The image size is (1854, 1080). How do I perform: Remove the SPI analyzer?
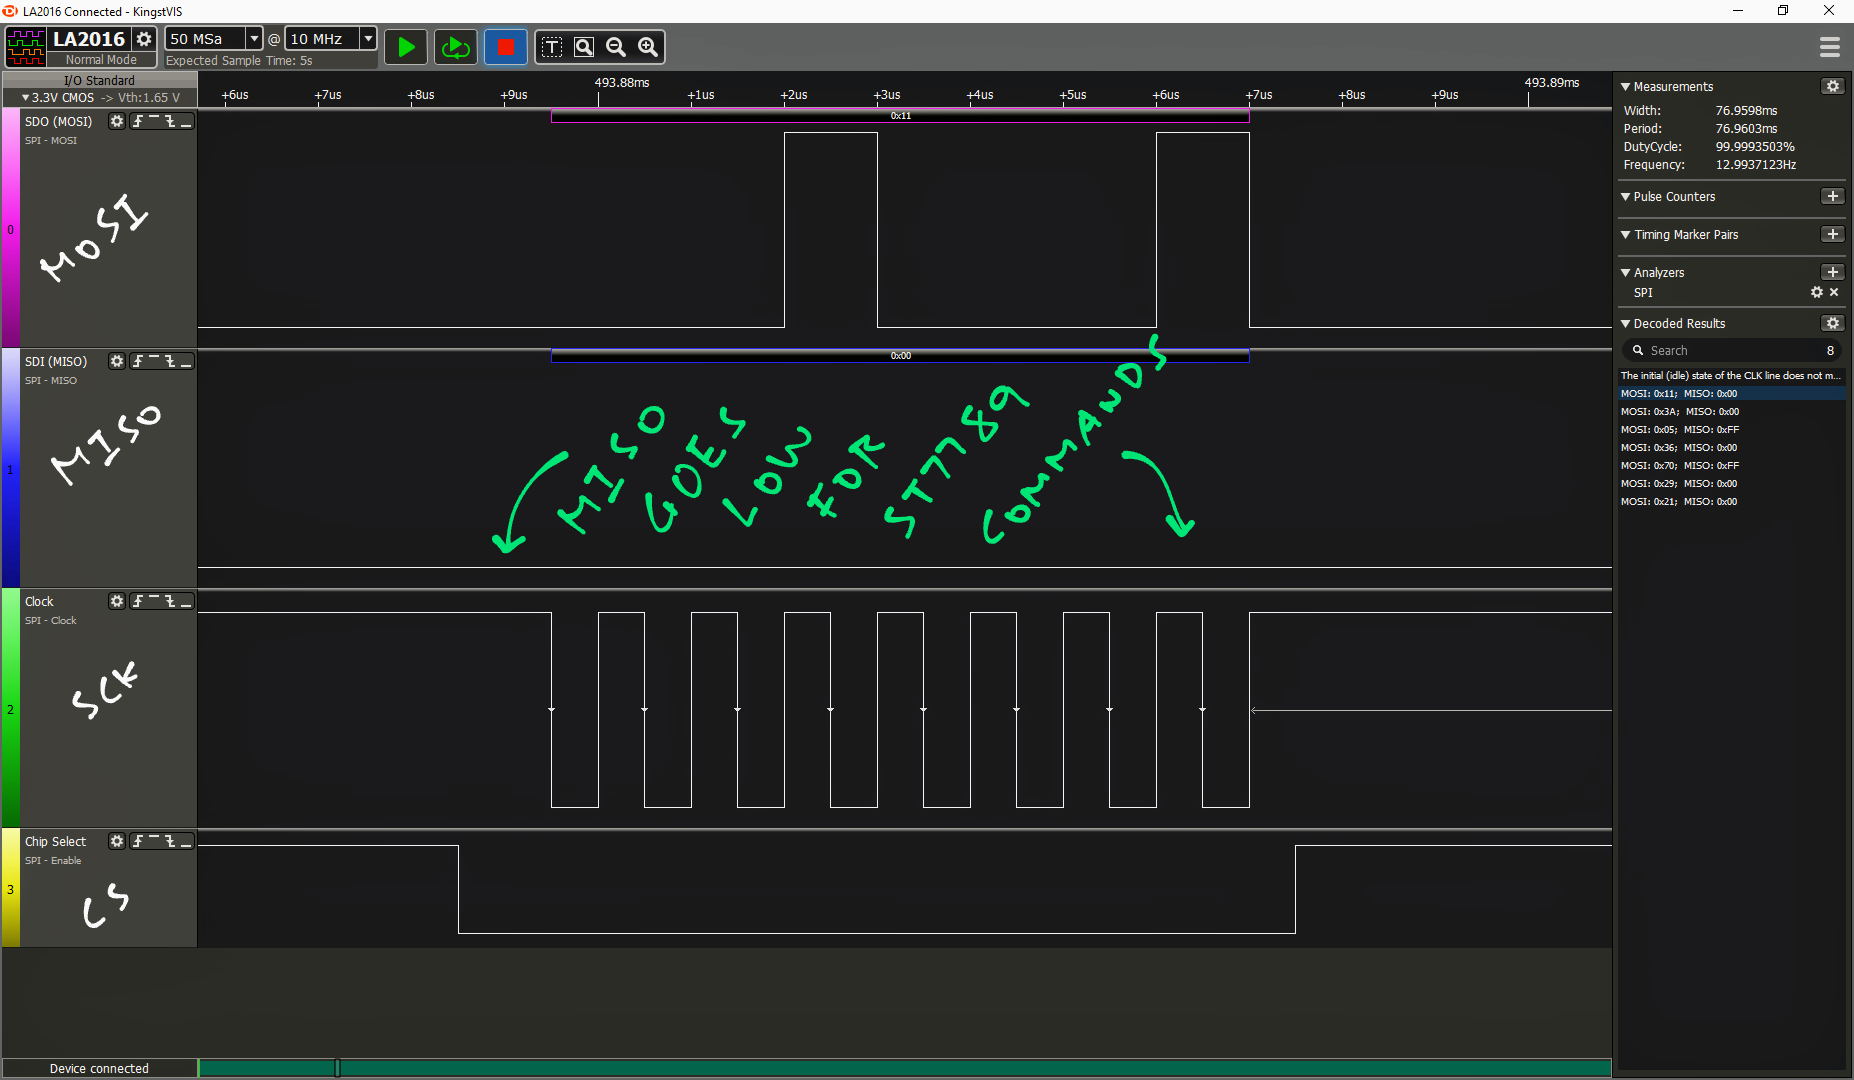pos(1834,292)
